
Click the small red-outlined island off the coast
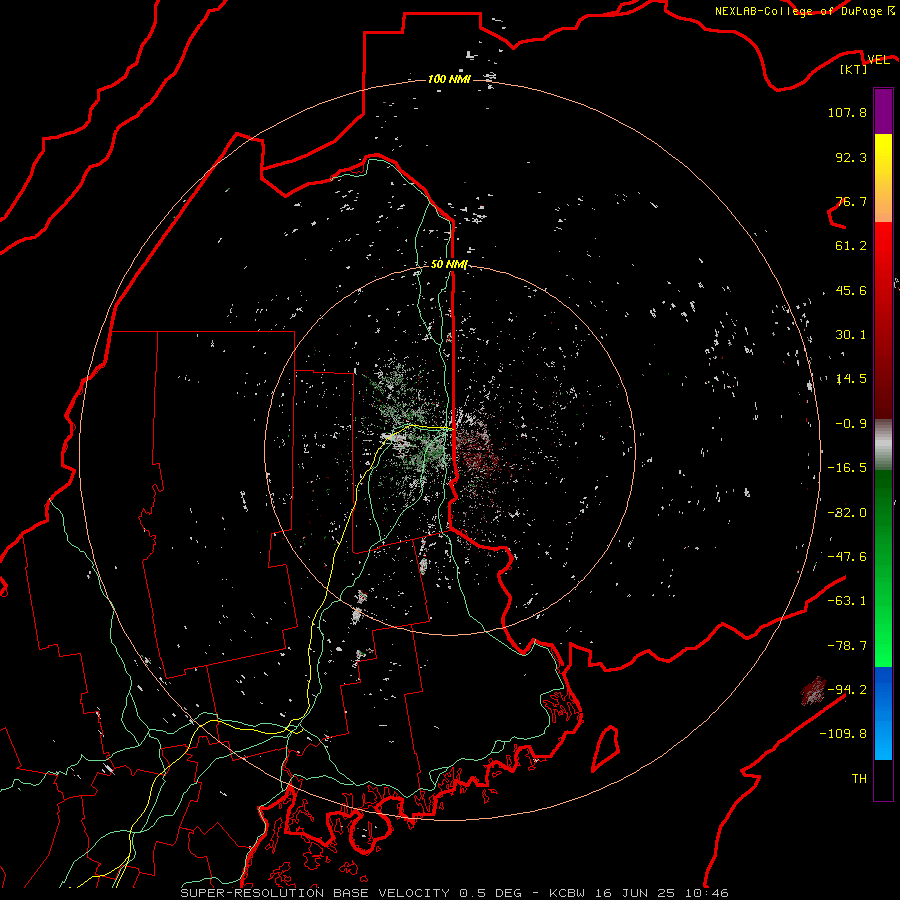pyautogui.click(x=606, y=748)
